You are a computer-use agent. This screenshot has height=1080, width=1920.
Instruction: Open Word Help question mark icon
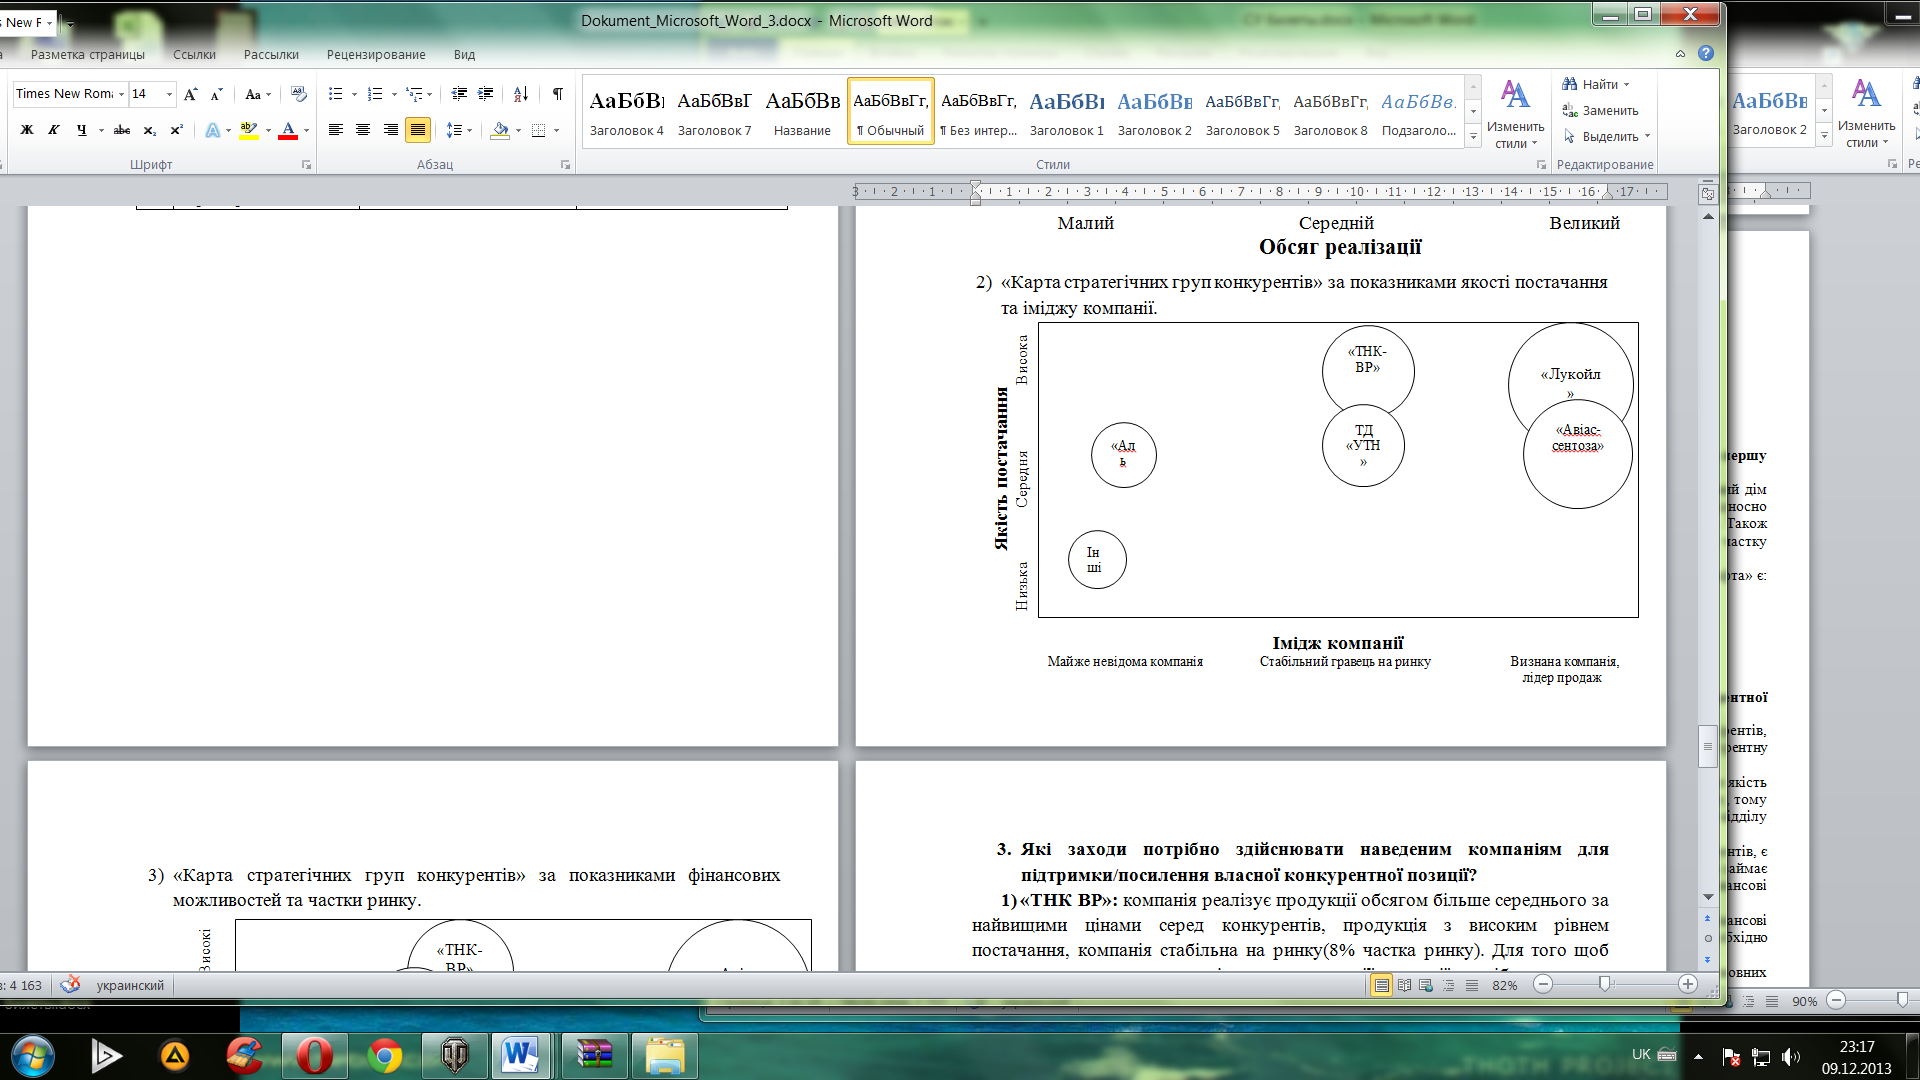click(x=1706, y=54)
